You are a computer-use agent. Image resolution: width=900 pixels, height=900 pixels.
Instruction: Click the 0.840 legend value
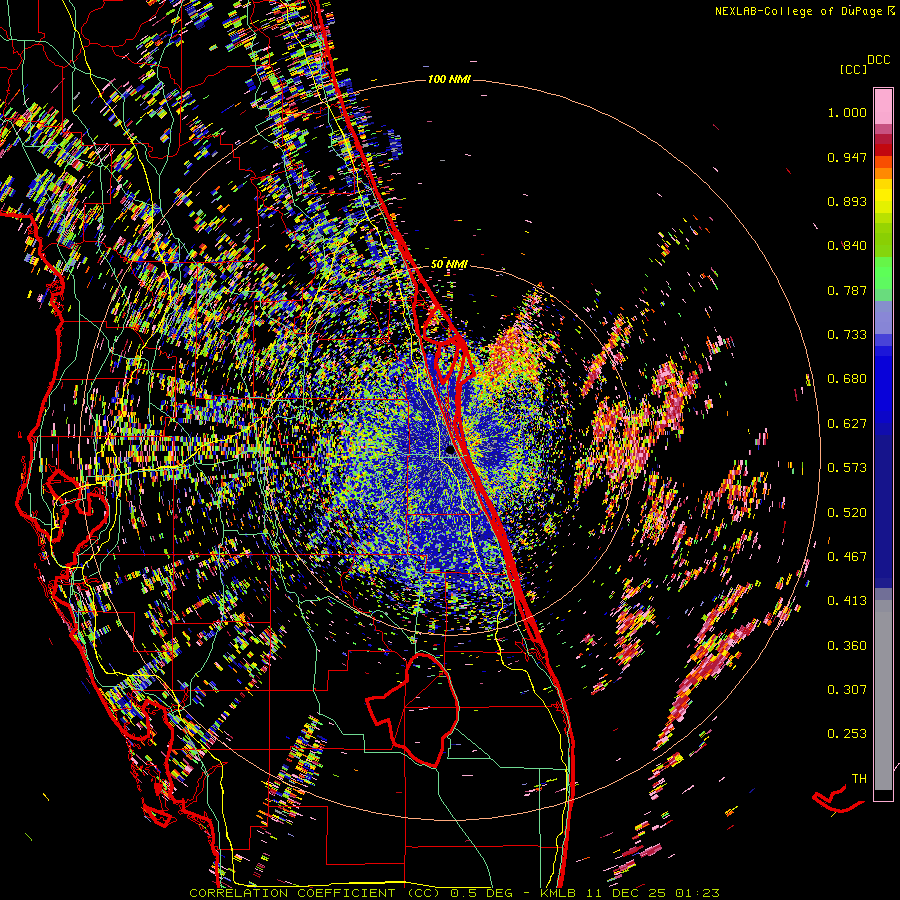click(847, 246)
